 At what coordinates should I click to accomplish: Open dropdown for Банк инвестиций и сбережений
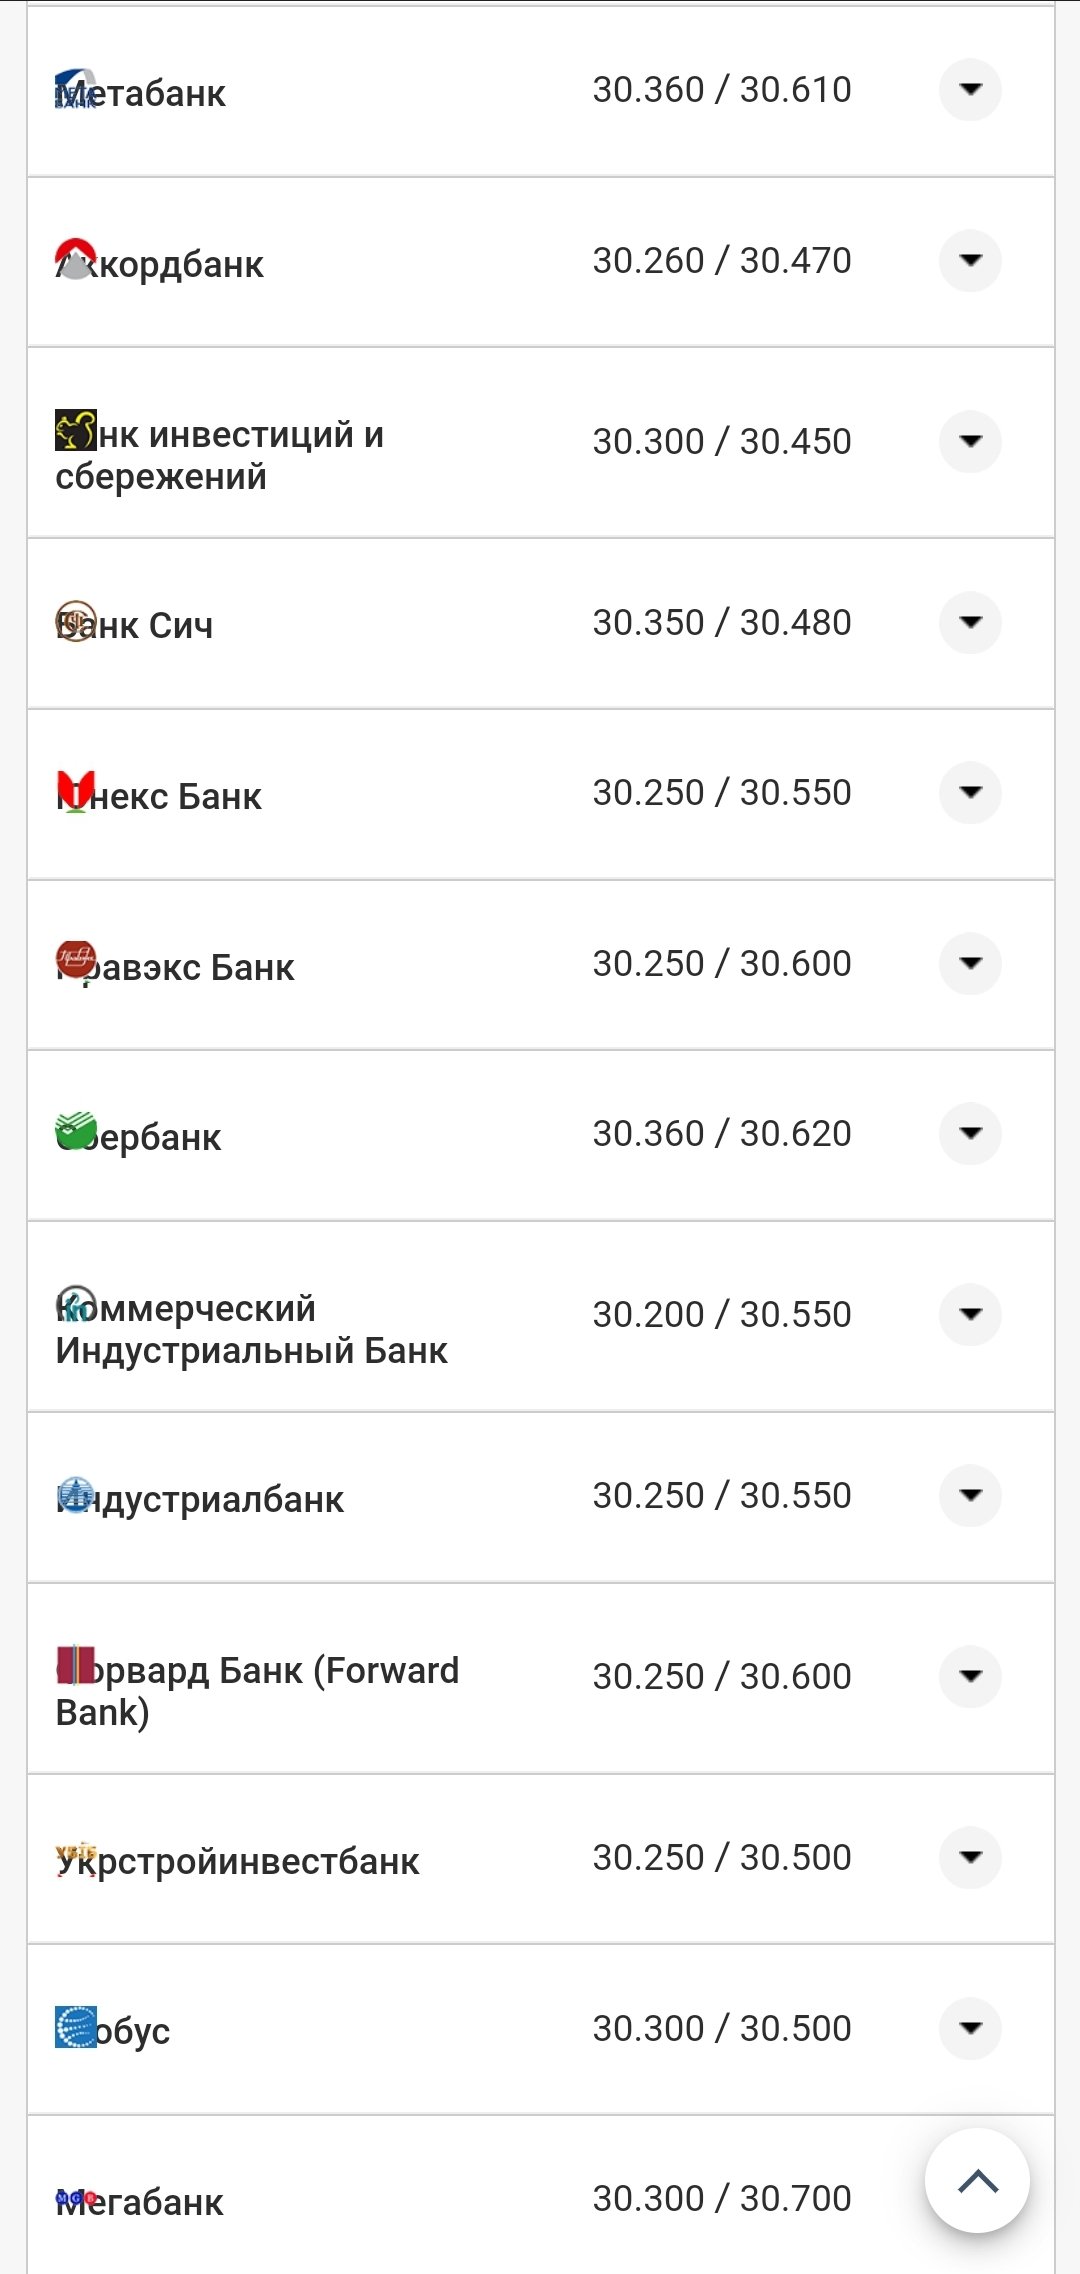[x=970, y=441]
